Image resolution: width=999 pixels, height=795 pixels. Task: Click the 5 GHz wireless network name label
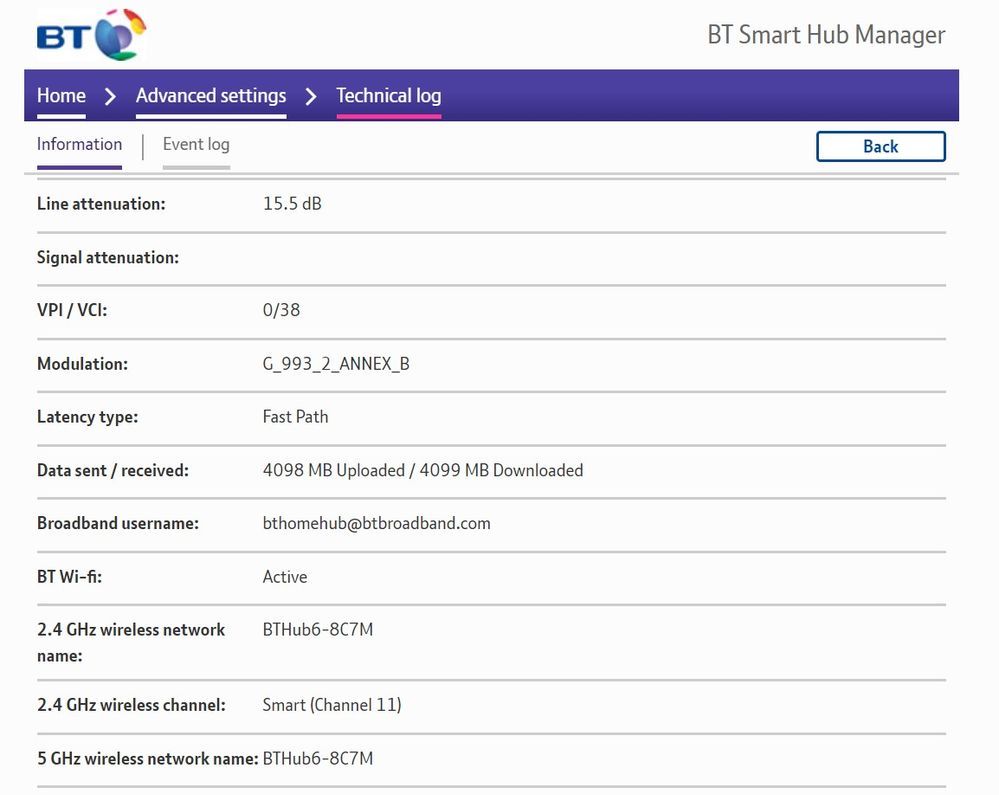coord(148,759)
